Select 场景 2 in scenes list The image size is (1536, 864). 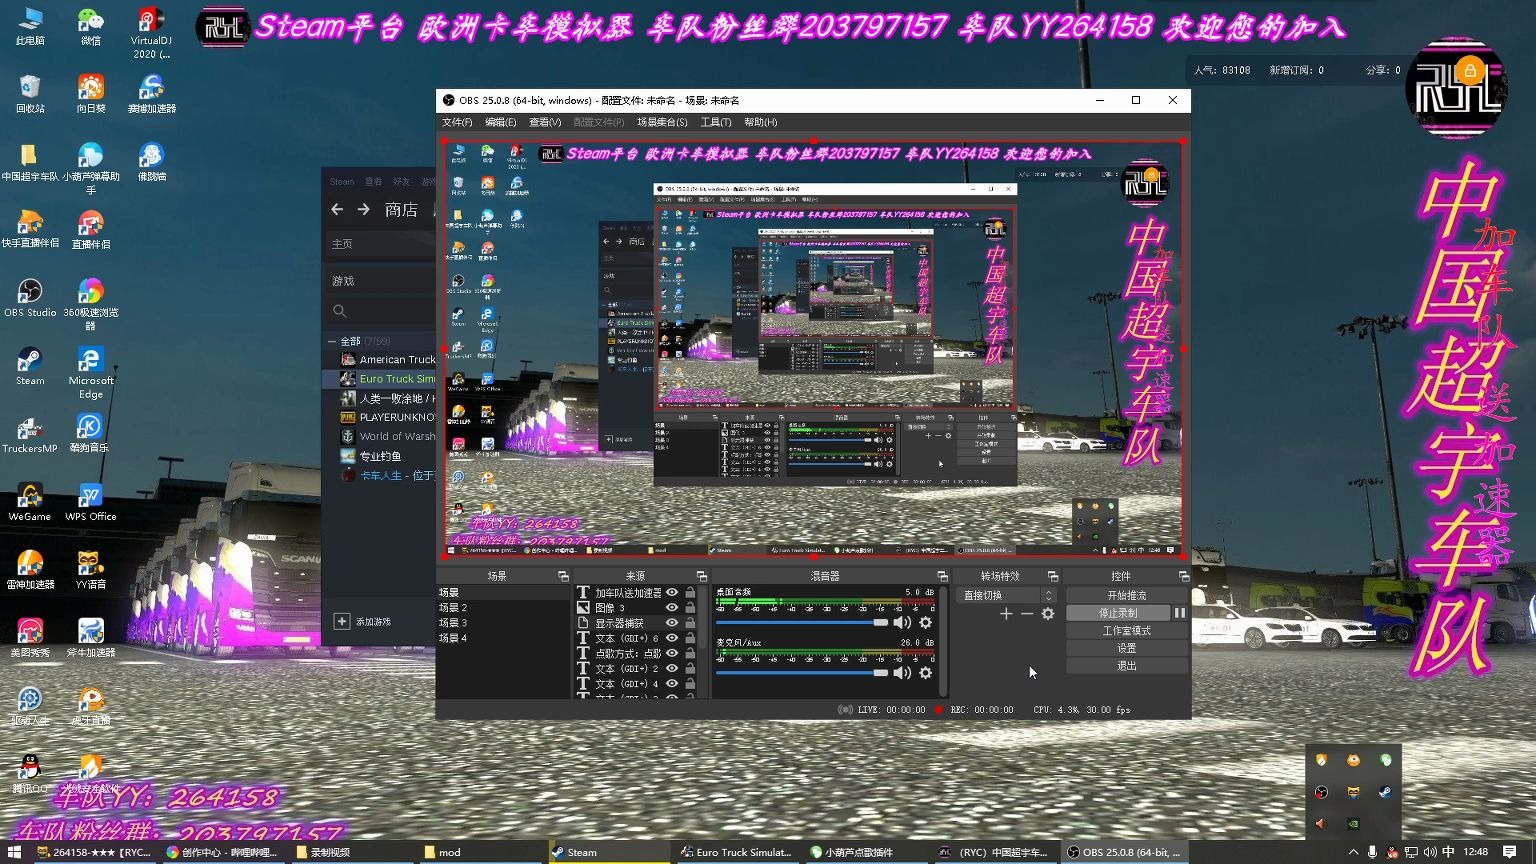(504, 607)
